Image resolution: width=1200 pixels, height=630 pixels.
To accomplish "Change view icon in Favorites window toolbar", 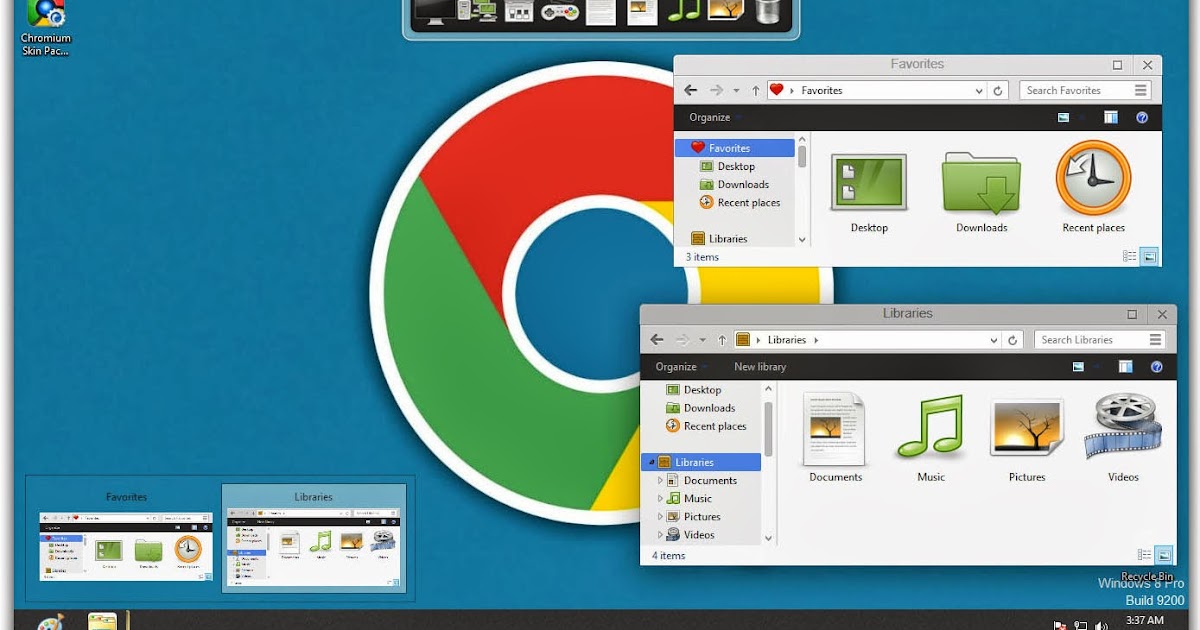I will [1063, 117].
